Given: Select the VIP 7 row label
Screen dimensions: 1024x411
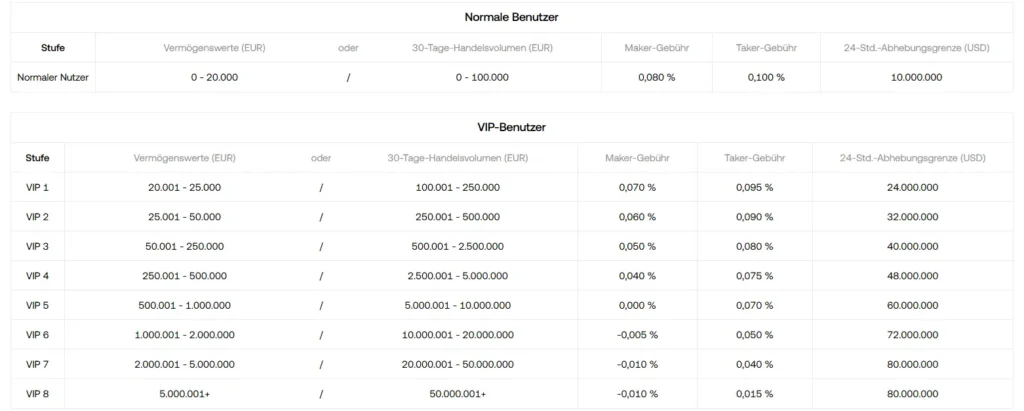Looking at the screenshot, I should click(38, 364).
